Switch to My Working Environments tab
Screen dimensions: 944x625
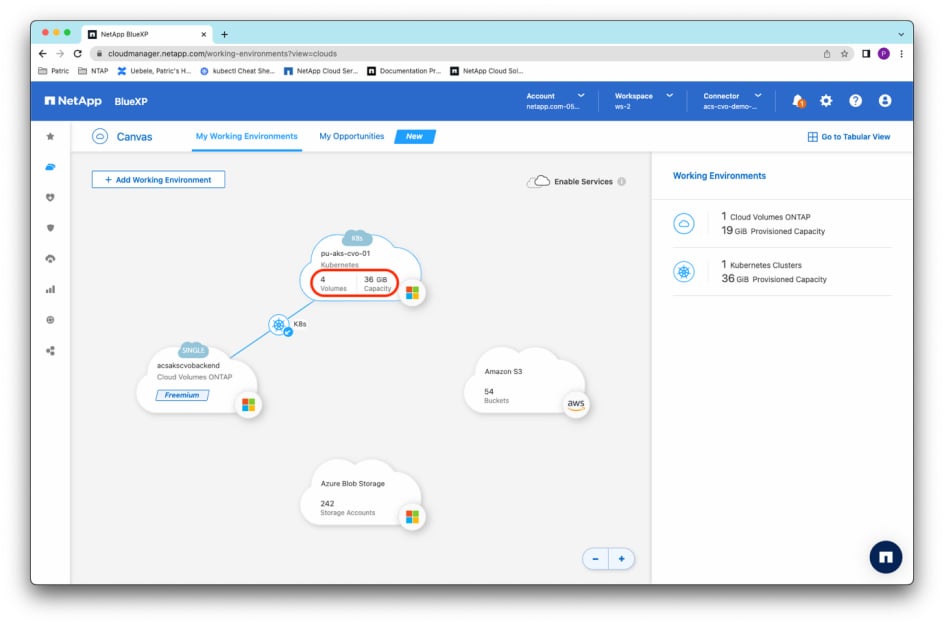[246, 136]
